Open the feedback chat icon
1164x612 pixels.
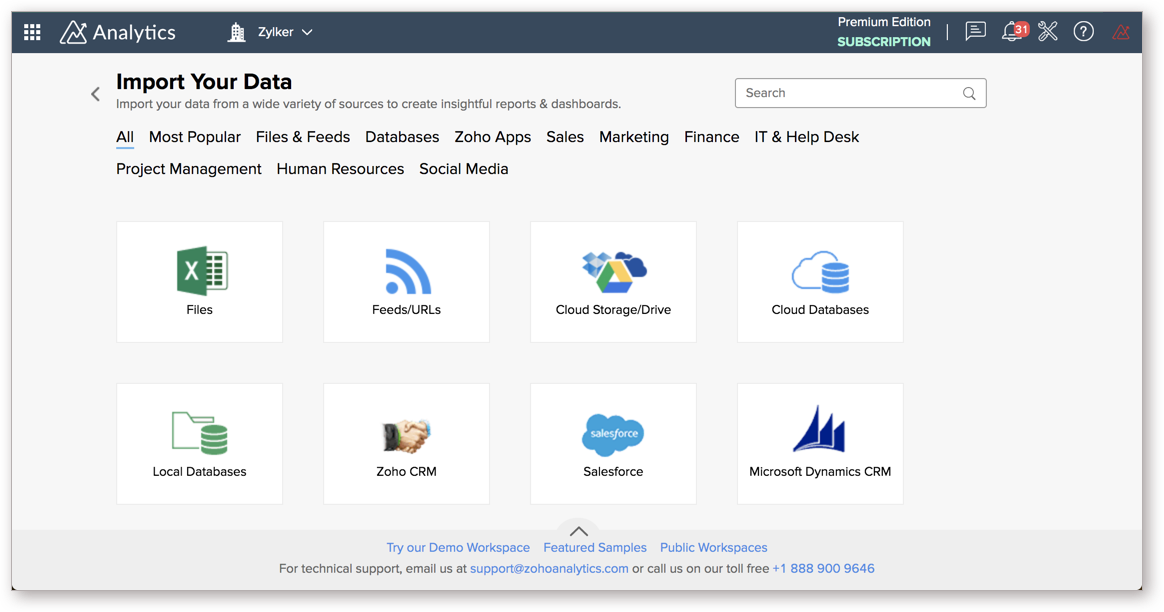tap(975, 31)
